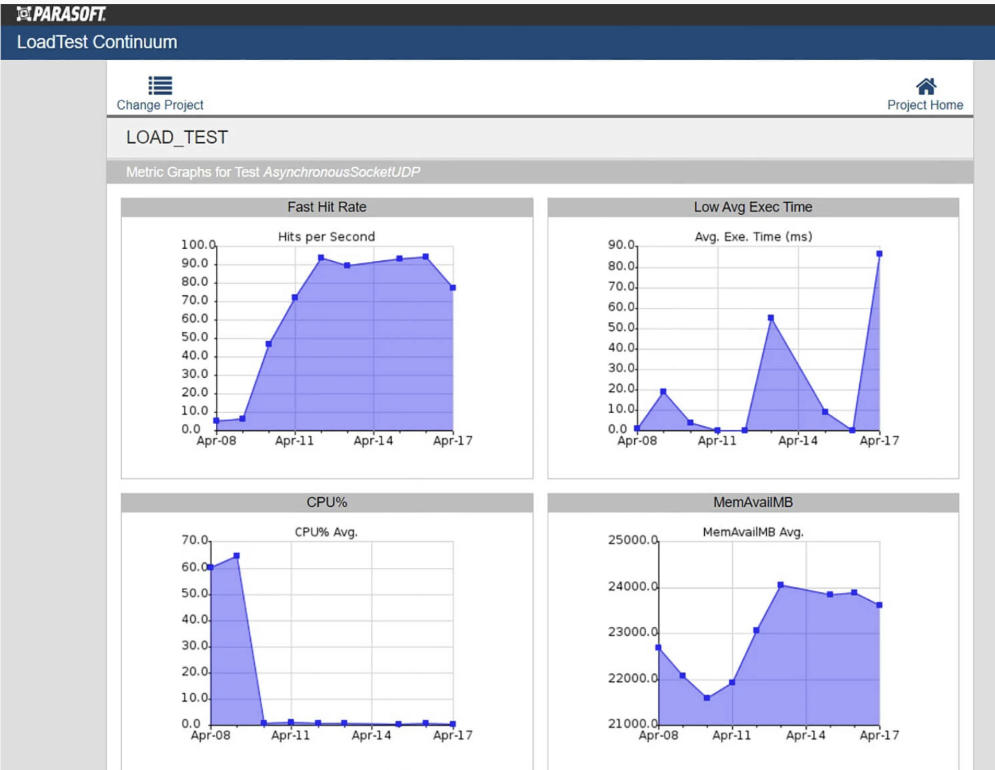
Task: Click the CPU% Avg. chart title
Action: coord(326,532)
